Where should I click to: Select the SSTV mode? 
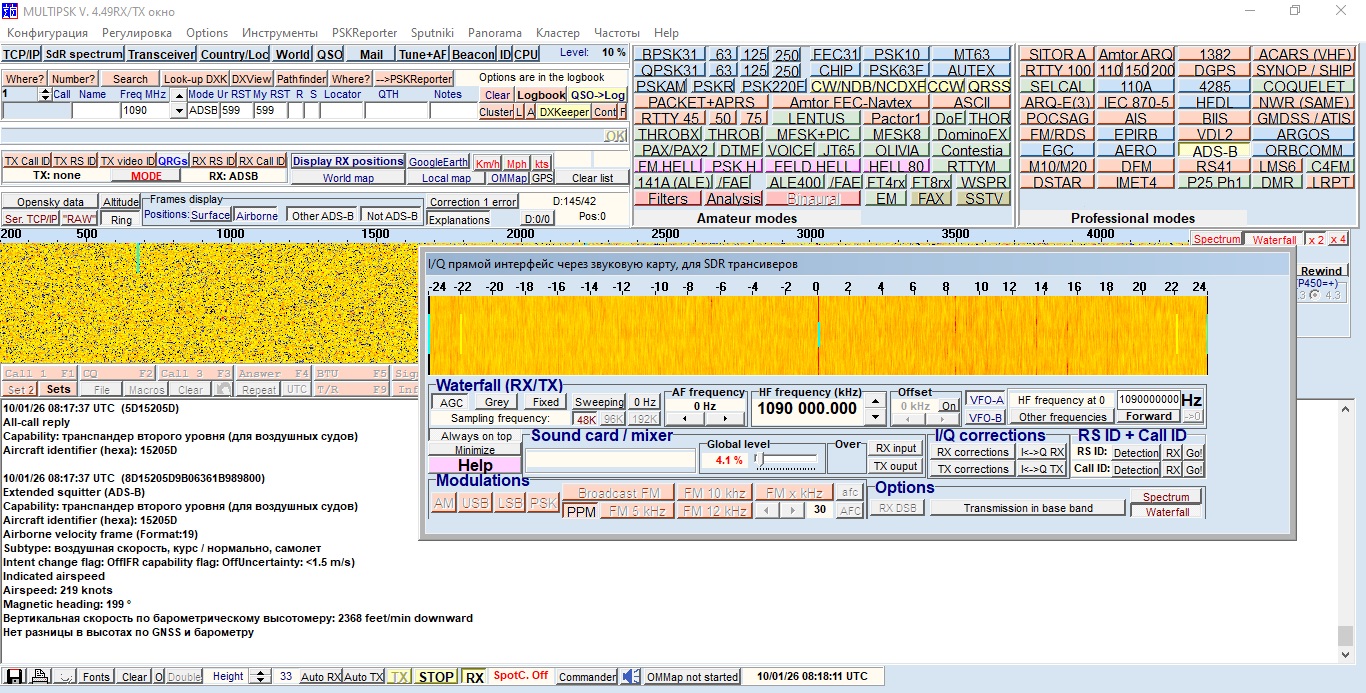[x=983, y=198]
